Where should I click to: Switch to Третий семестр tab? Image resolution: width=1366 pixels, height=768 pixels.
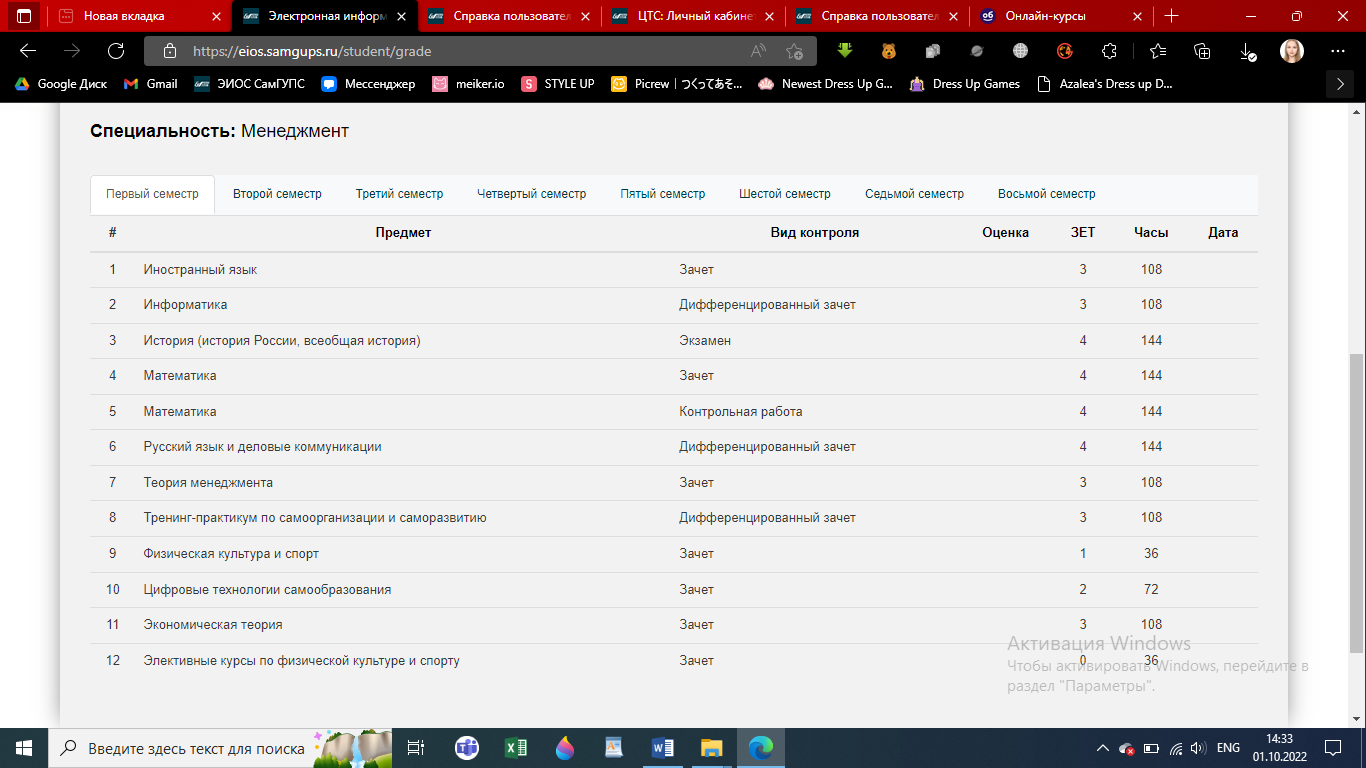pos(399,194)
